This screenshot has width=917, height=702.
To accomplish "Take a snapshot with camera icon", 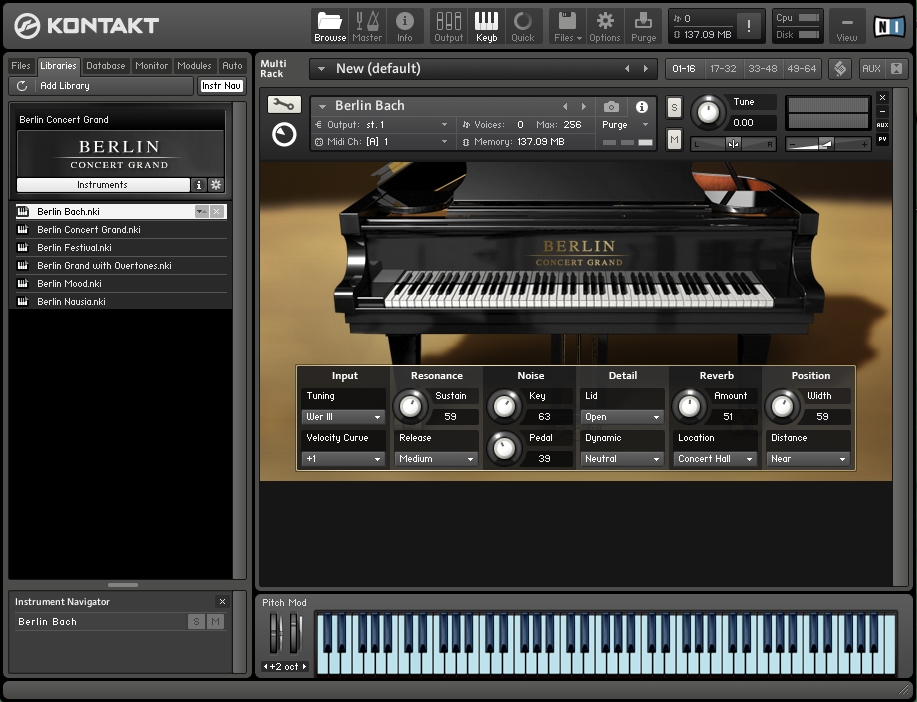I will point(611,106).
